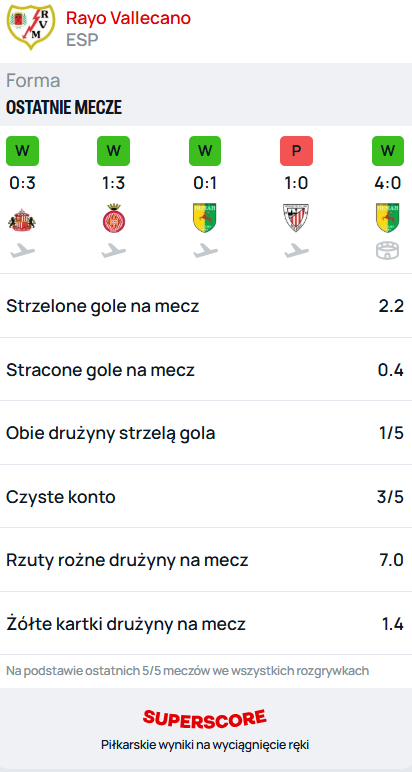Select the Żółte kartki drużyny na mecz row

(x=206, y=624)
